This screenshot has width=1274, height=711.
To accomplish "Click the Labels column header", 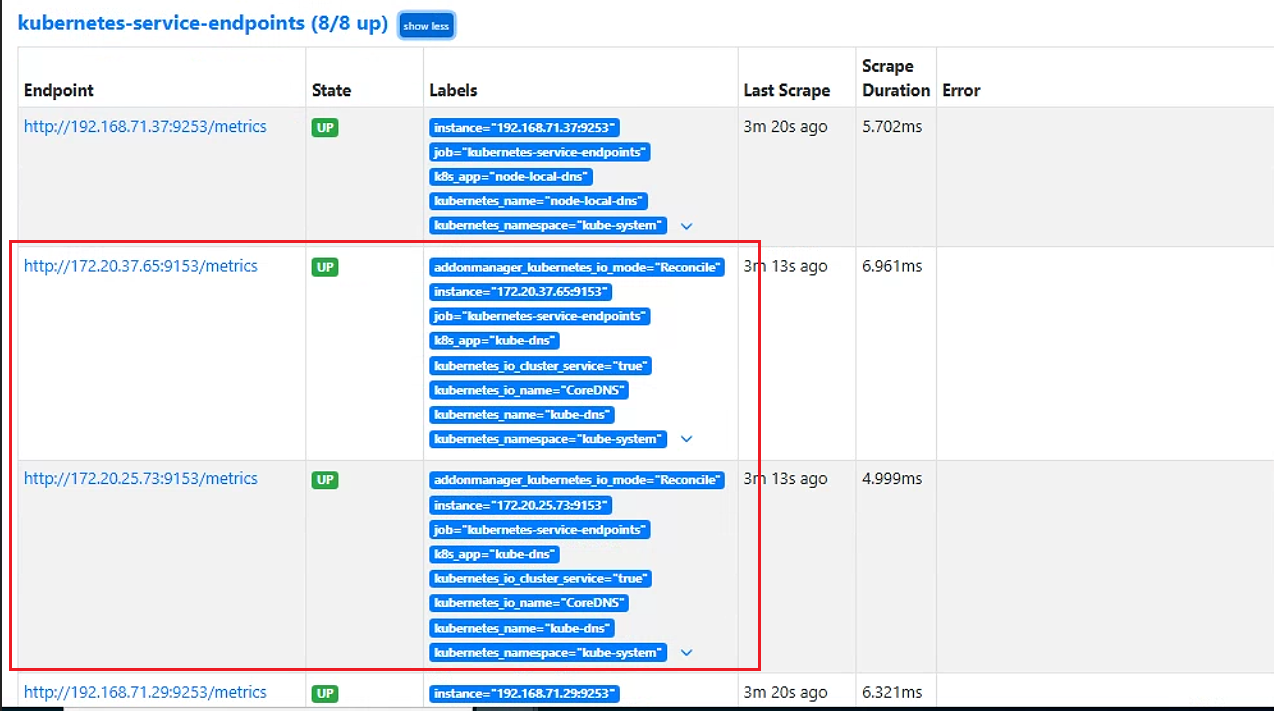I will (453, 90).
